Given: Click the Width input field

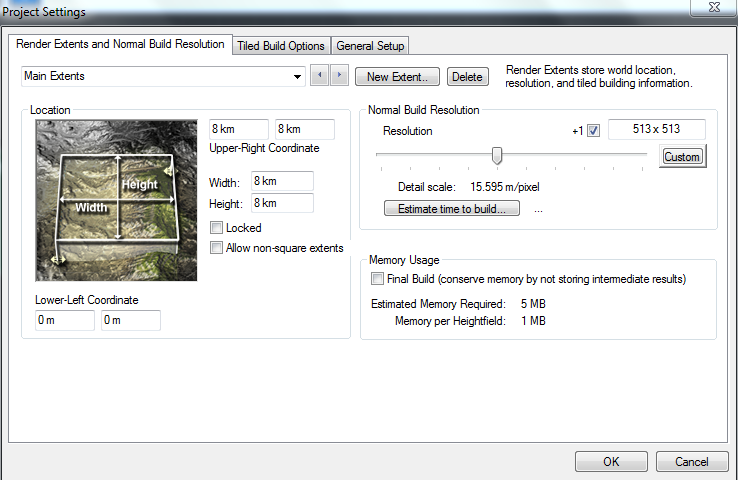Looking at the screenshot, I should point(282,181).
